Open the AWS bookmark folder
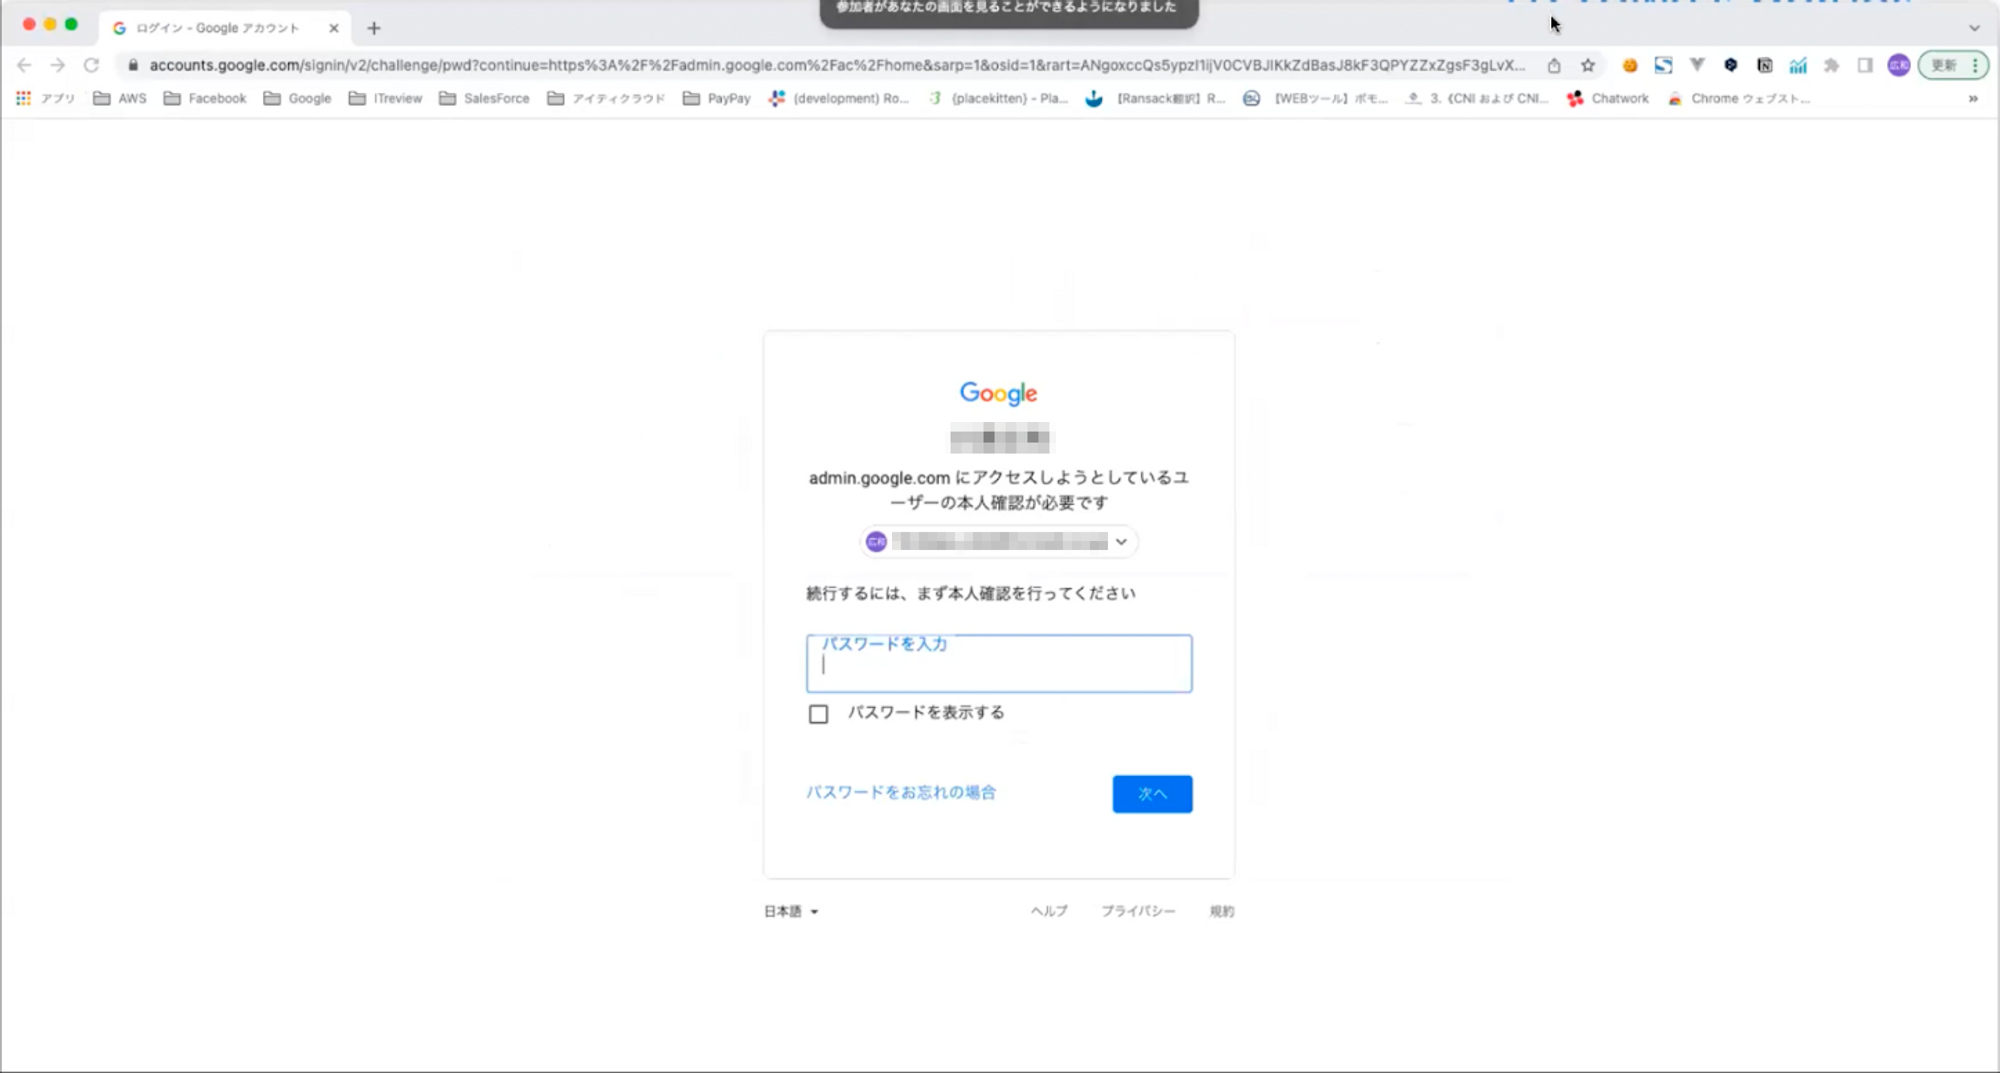The image size is (2000, 1073). pyautogui.click(x=120, y=98)
